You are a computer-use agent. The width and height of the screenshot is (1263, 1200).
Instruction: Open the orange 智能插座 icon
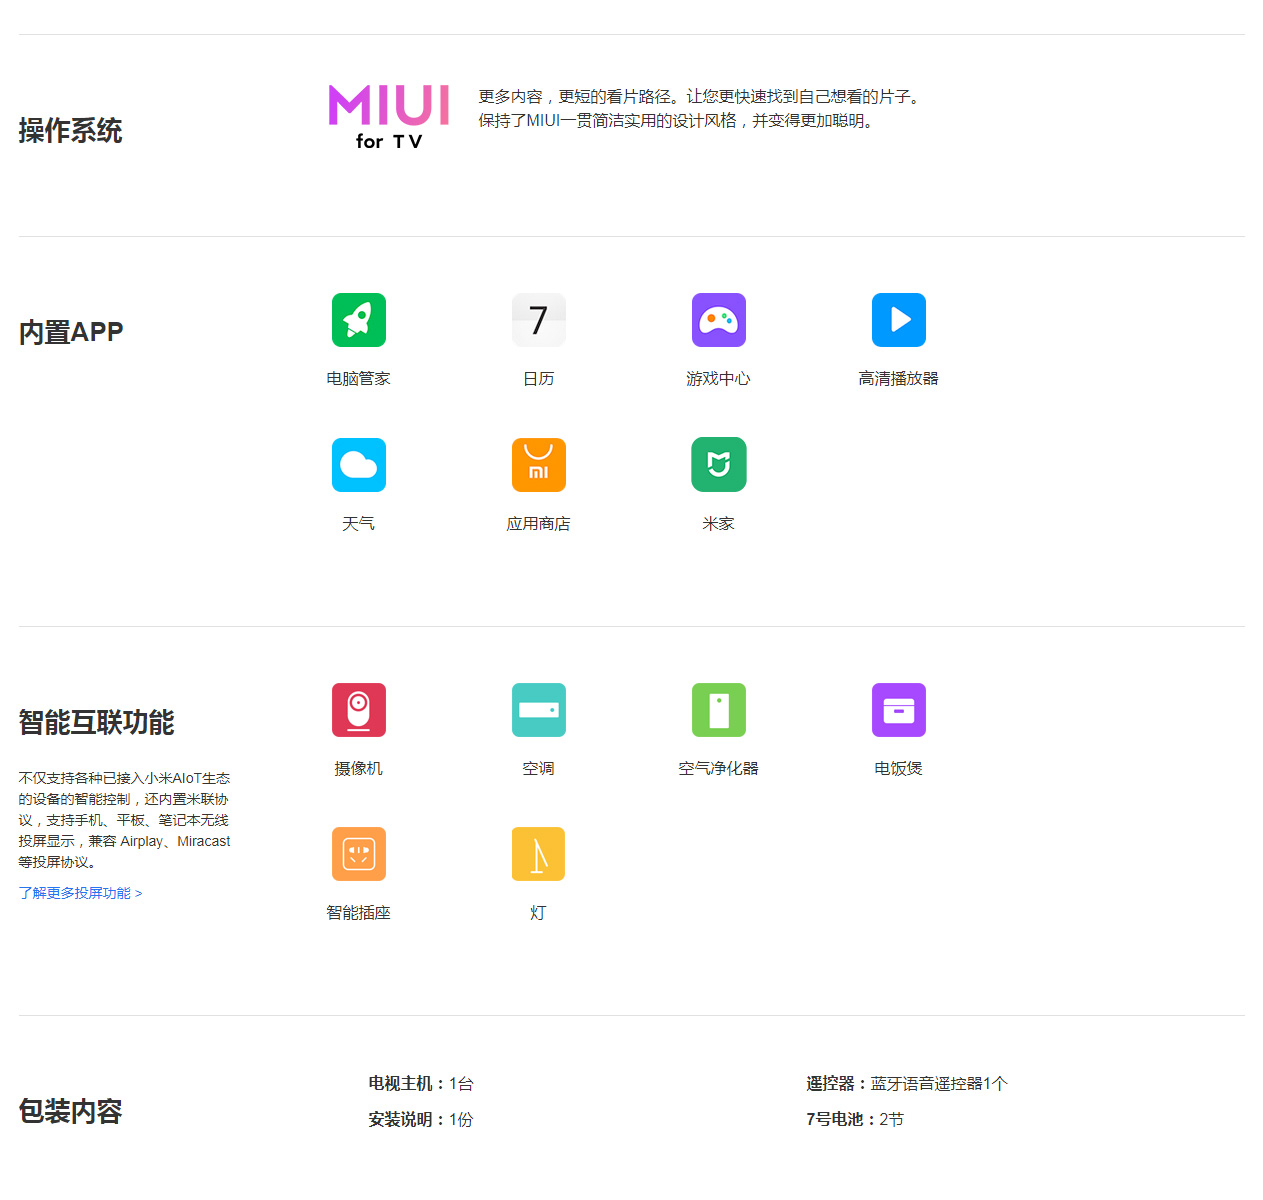[358, 854]
